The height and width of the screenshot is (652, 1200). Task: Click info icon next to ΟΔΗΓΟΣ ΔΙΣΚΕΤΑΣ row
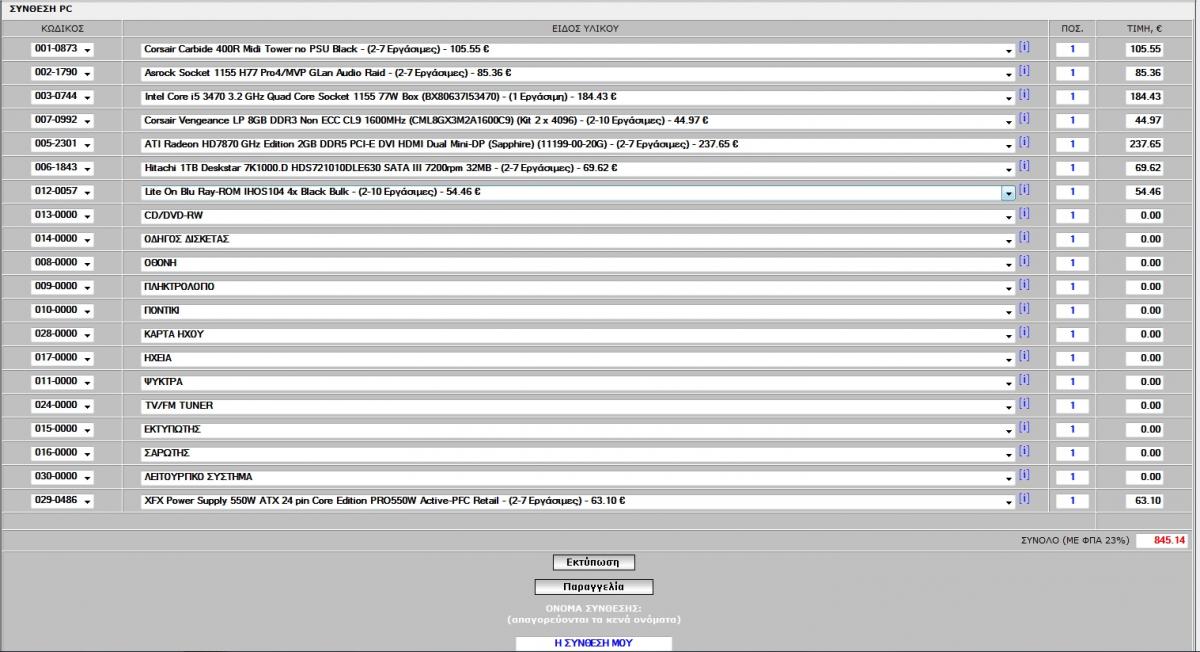[x=1024, y=237]
